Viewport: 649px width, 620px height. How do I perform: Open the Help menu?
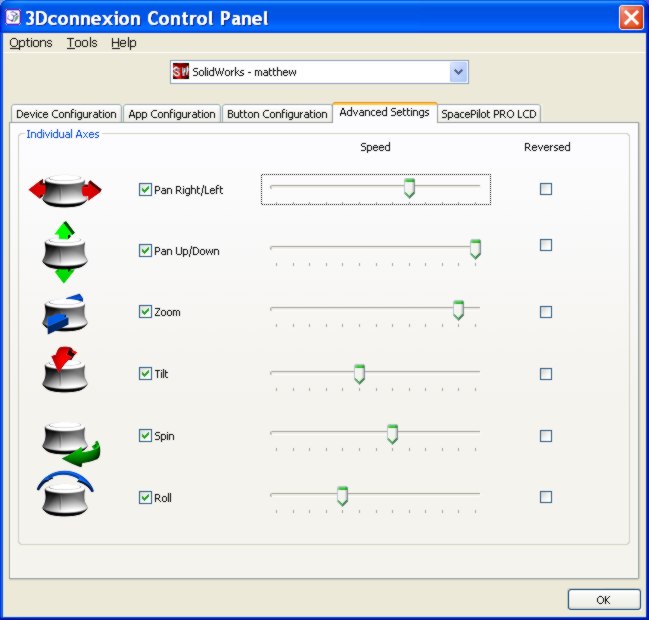(x=123, y=43)
